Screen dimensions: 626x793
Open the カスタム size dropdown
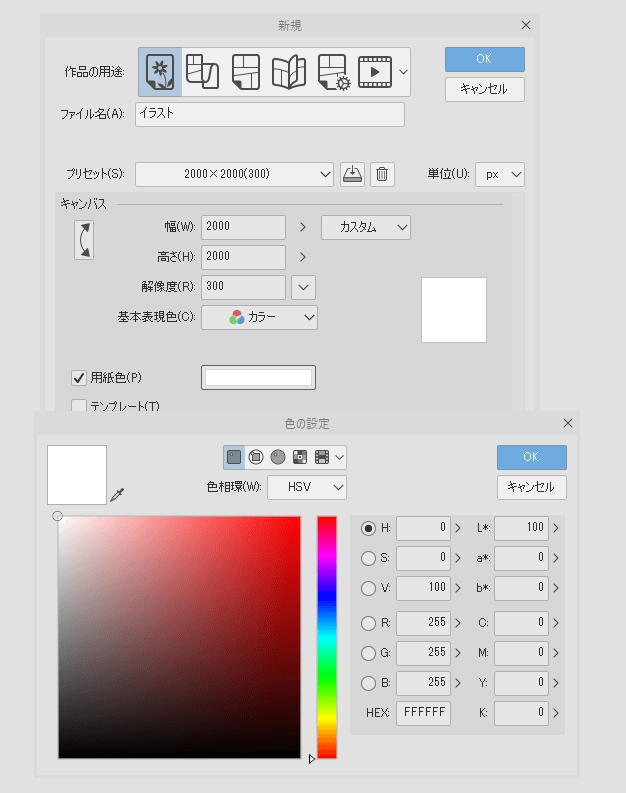click(366, 228)
